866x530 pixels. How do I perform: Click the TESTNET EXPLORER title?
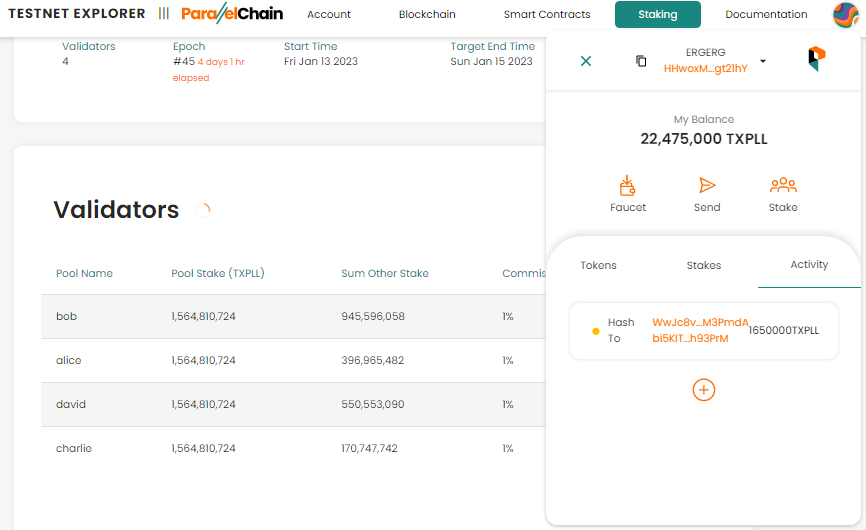coord(77,13)
